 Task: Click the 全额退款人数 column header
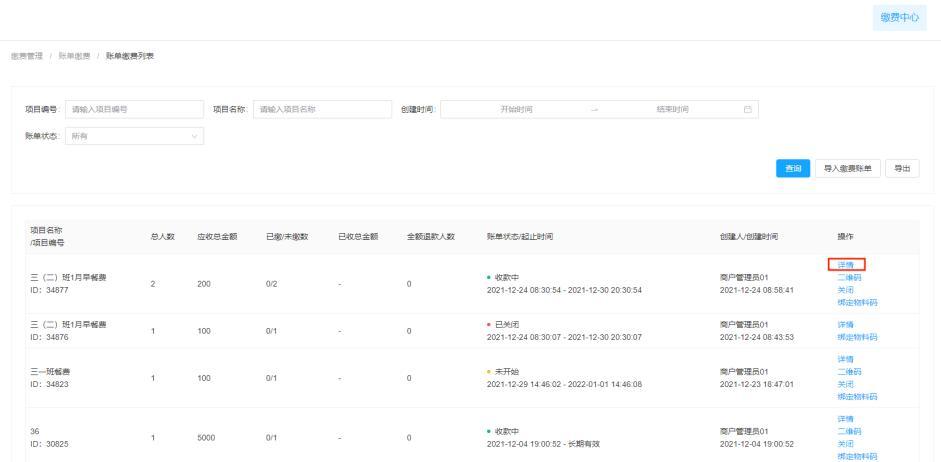tap(430, 236)
